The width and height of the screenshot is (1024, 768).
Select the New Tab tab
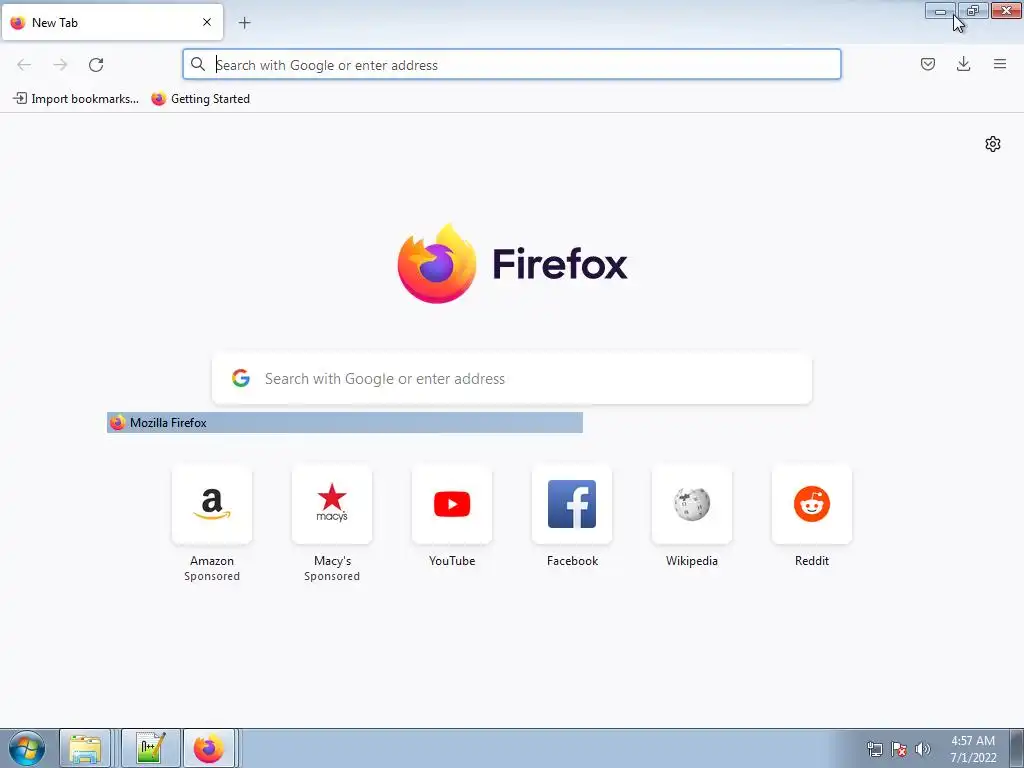[112, 22]
